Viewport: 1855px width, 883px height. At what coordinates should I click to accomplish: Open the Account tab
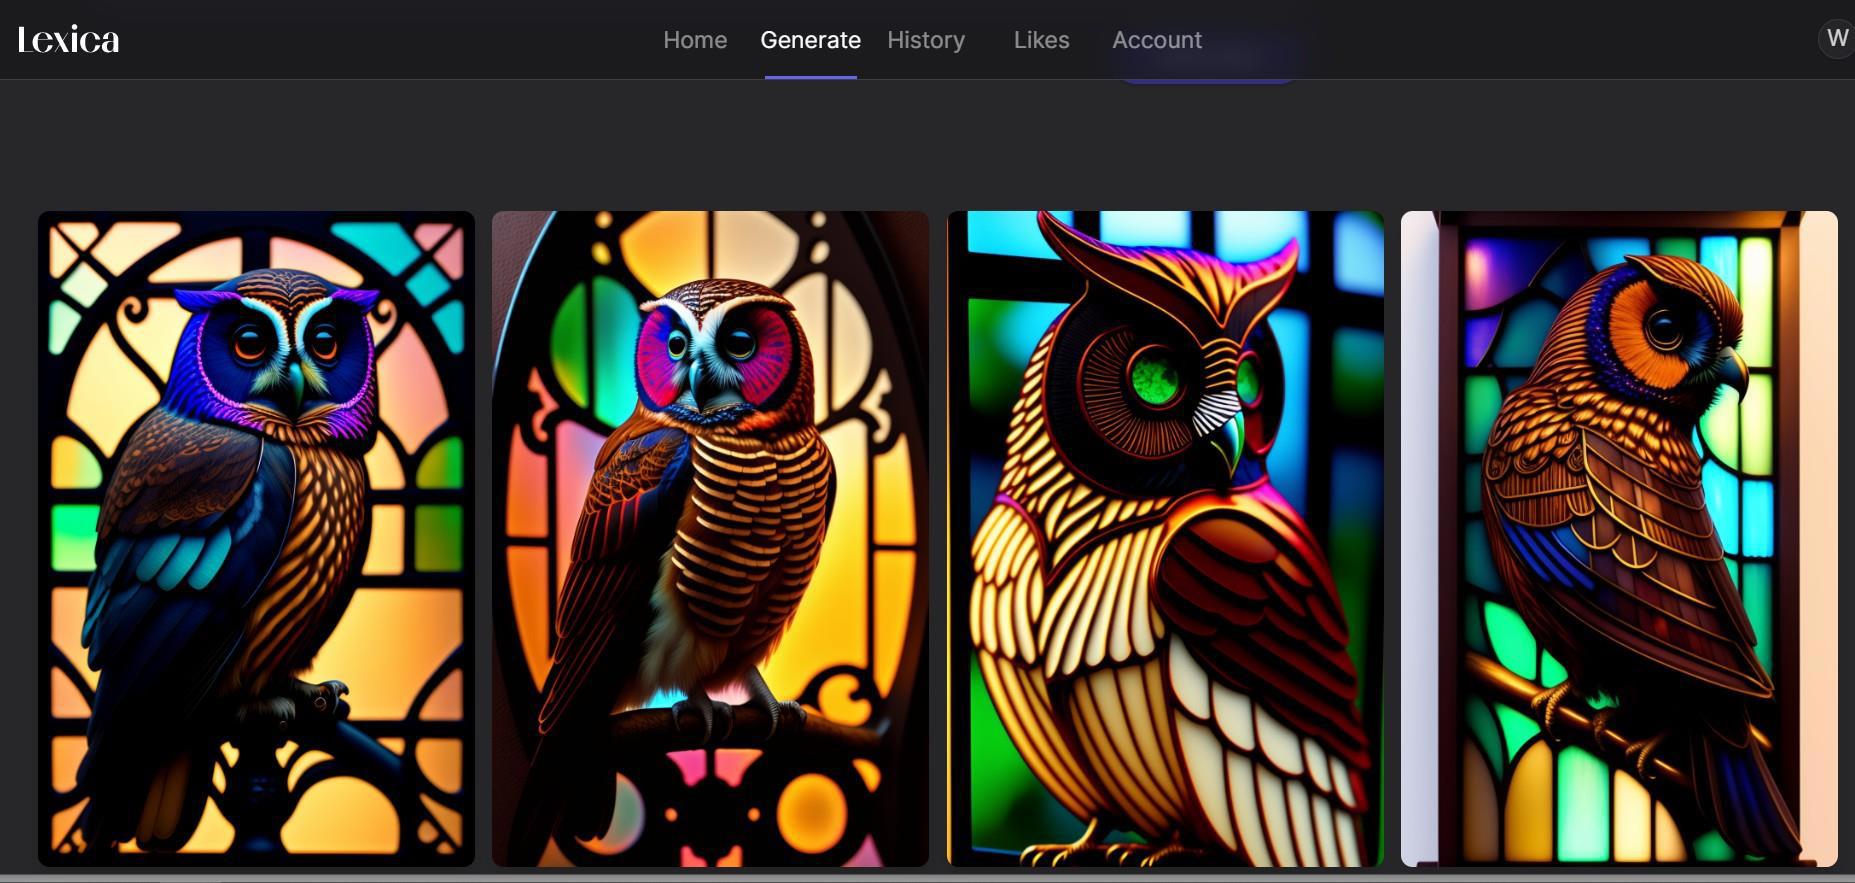(x=1157, y=40)
